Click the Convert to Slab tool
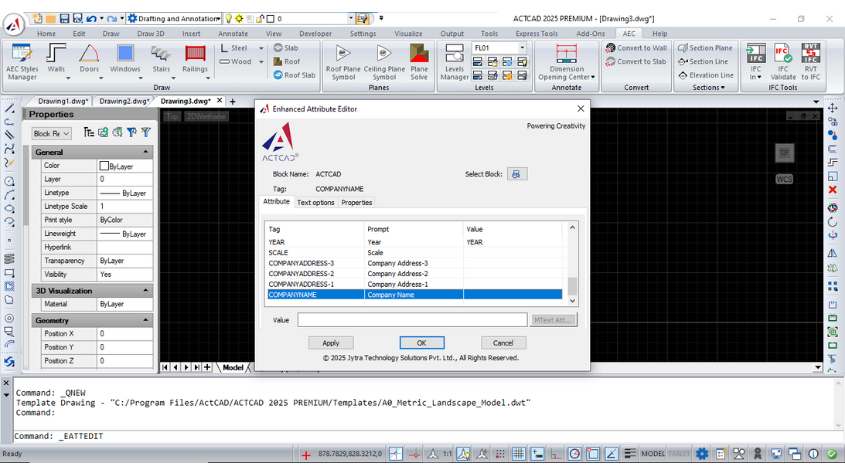The width and height of the screenshot is (845, 475). pos(636,61)
